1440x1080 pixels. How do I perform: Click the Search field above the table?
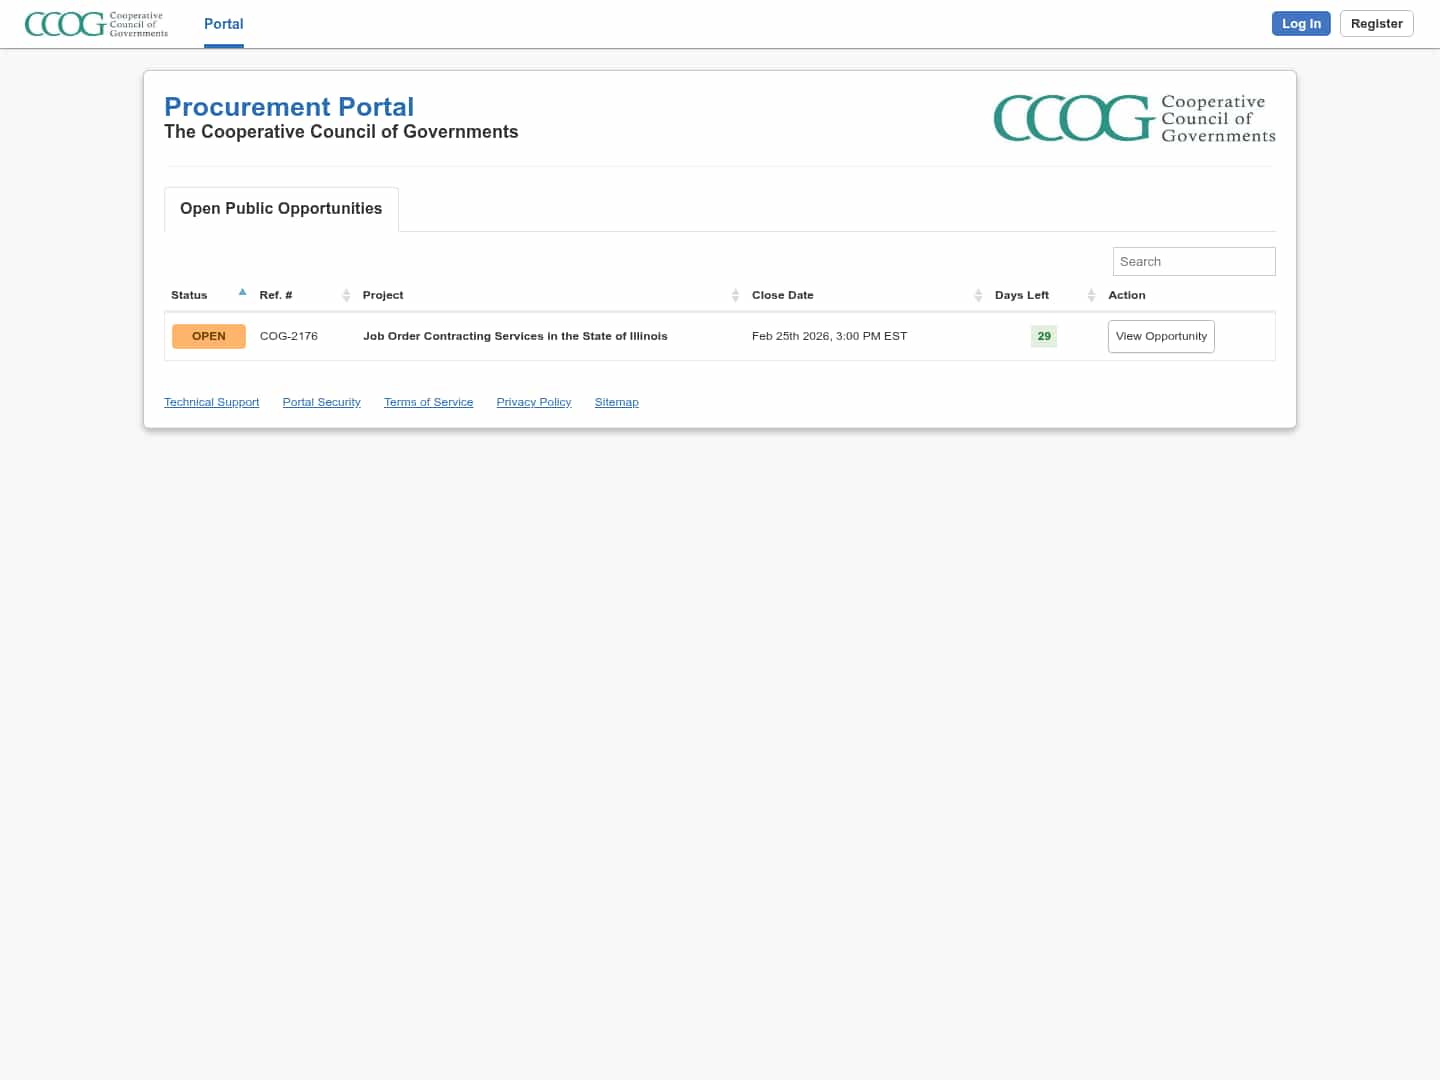[x=1194, y=261]
